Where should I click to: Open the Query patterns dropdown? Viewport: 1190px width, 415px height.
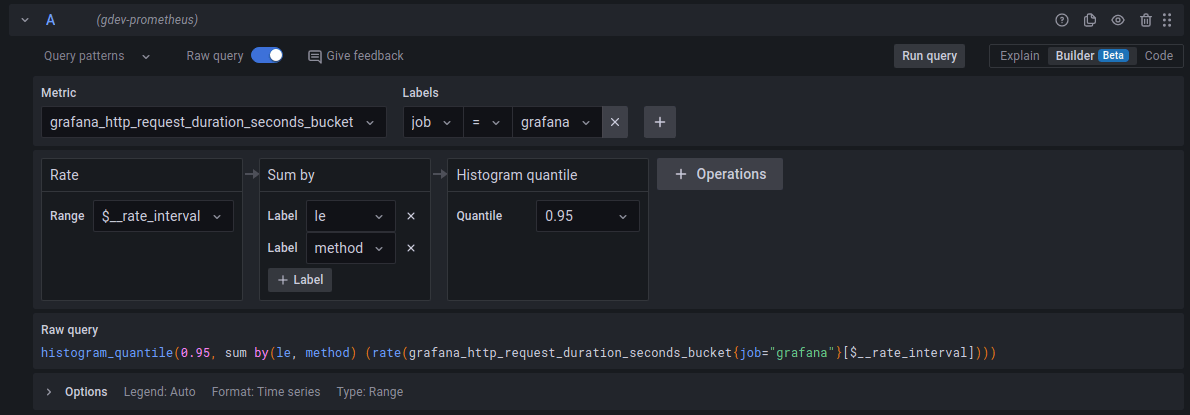pos(97,56)
